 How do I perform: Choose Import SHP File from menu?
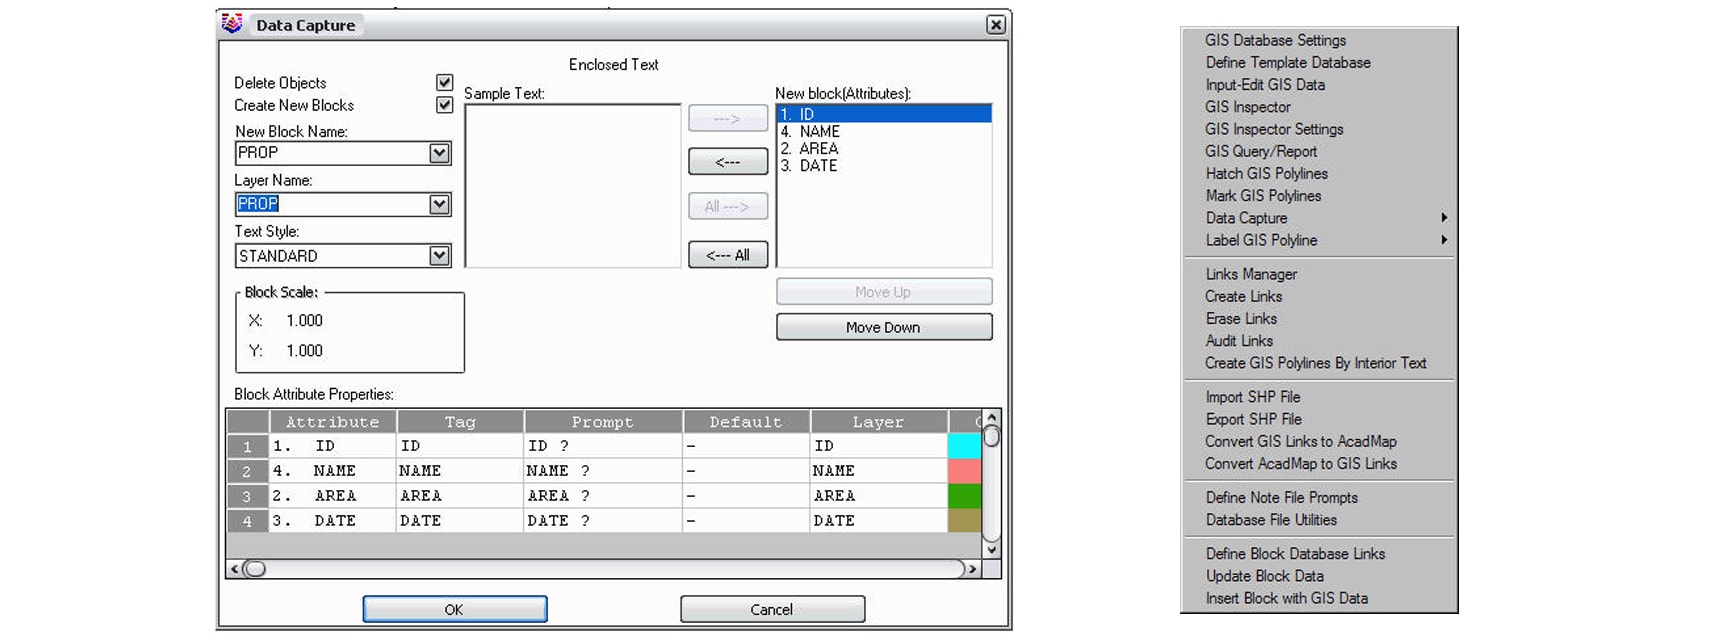point(1253,397)
